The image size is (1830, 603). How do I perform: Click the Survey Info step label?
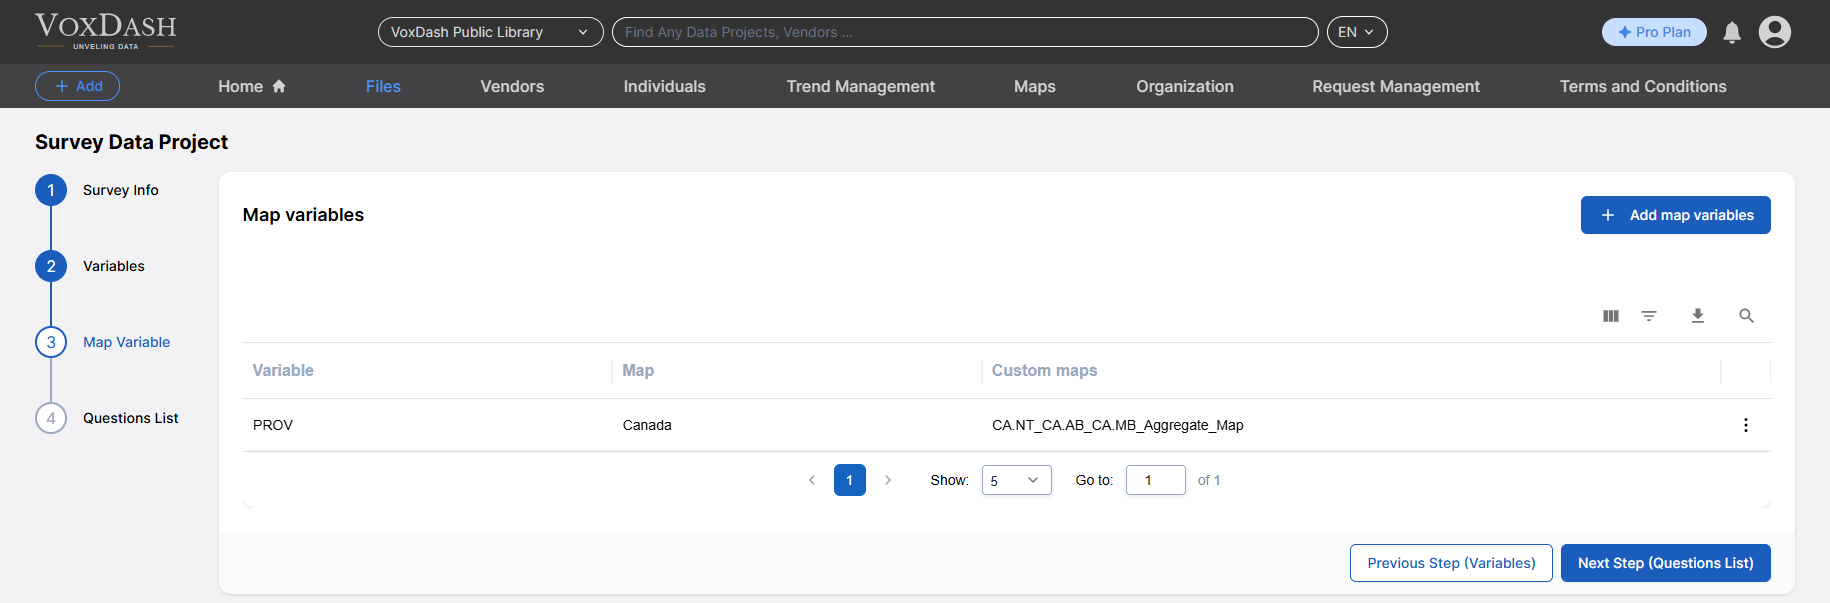pyautogui.click(x=121, y=190)
